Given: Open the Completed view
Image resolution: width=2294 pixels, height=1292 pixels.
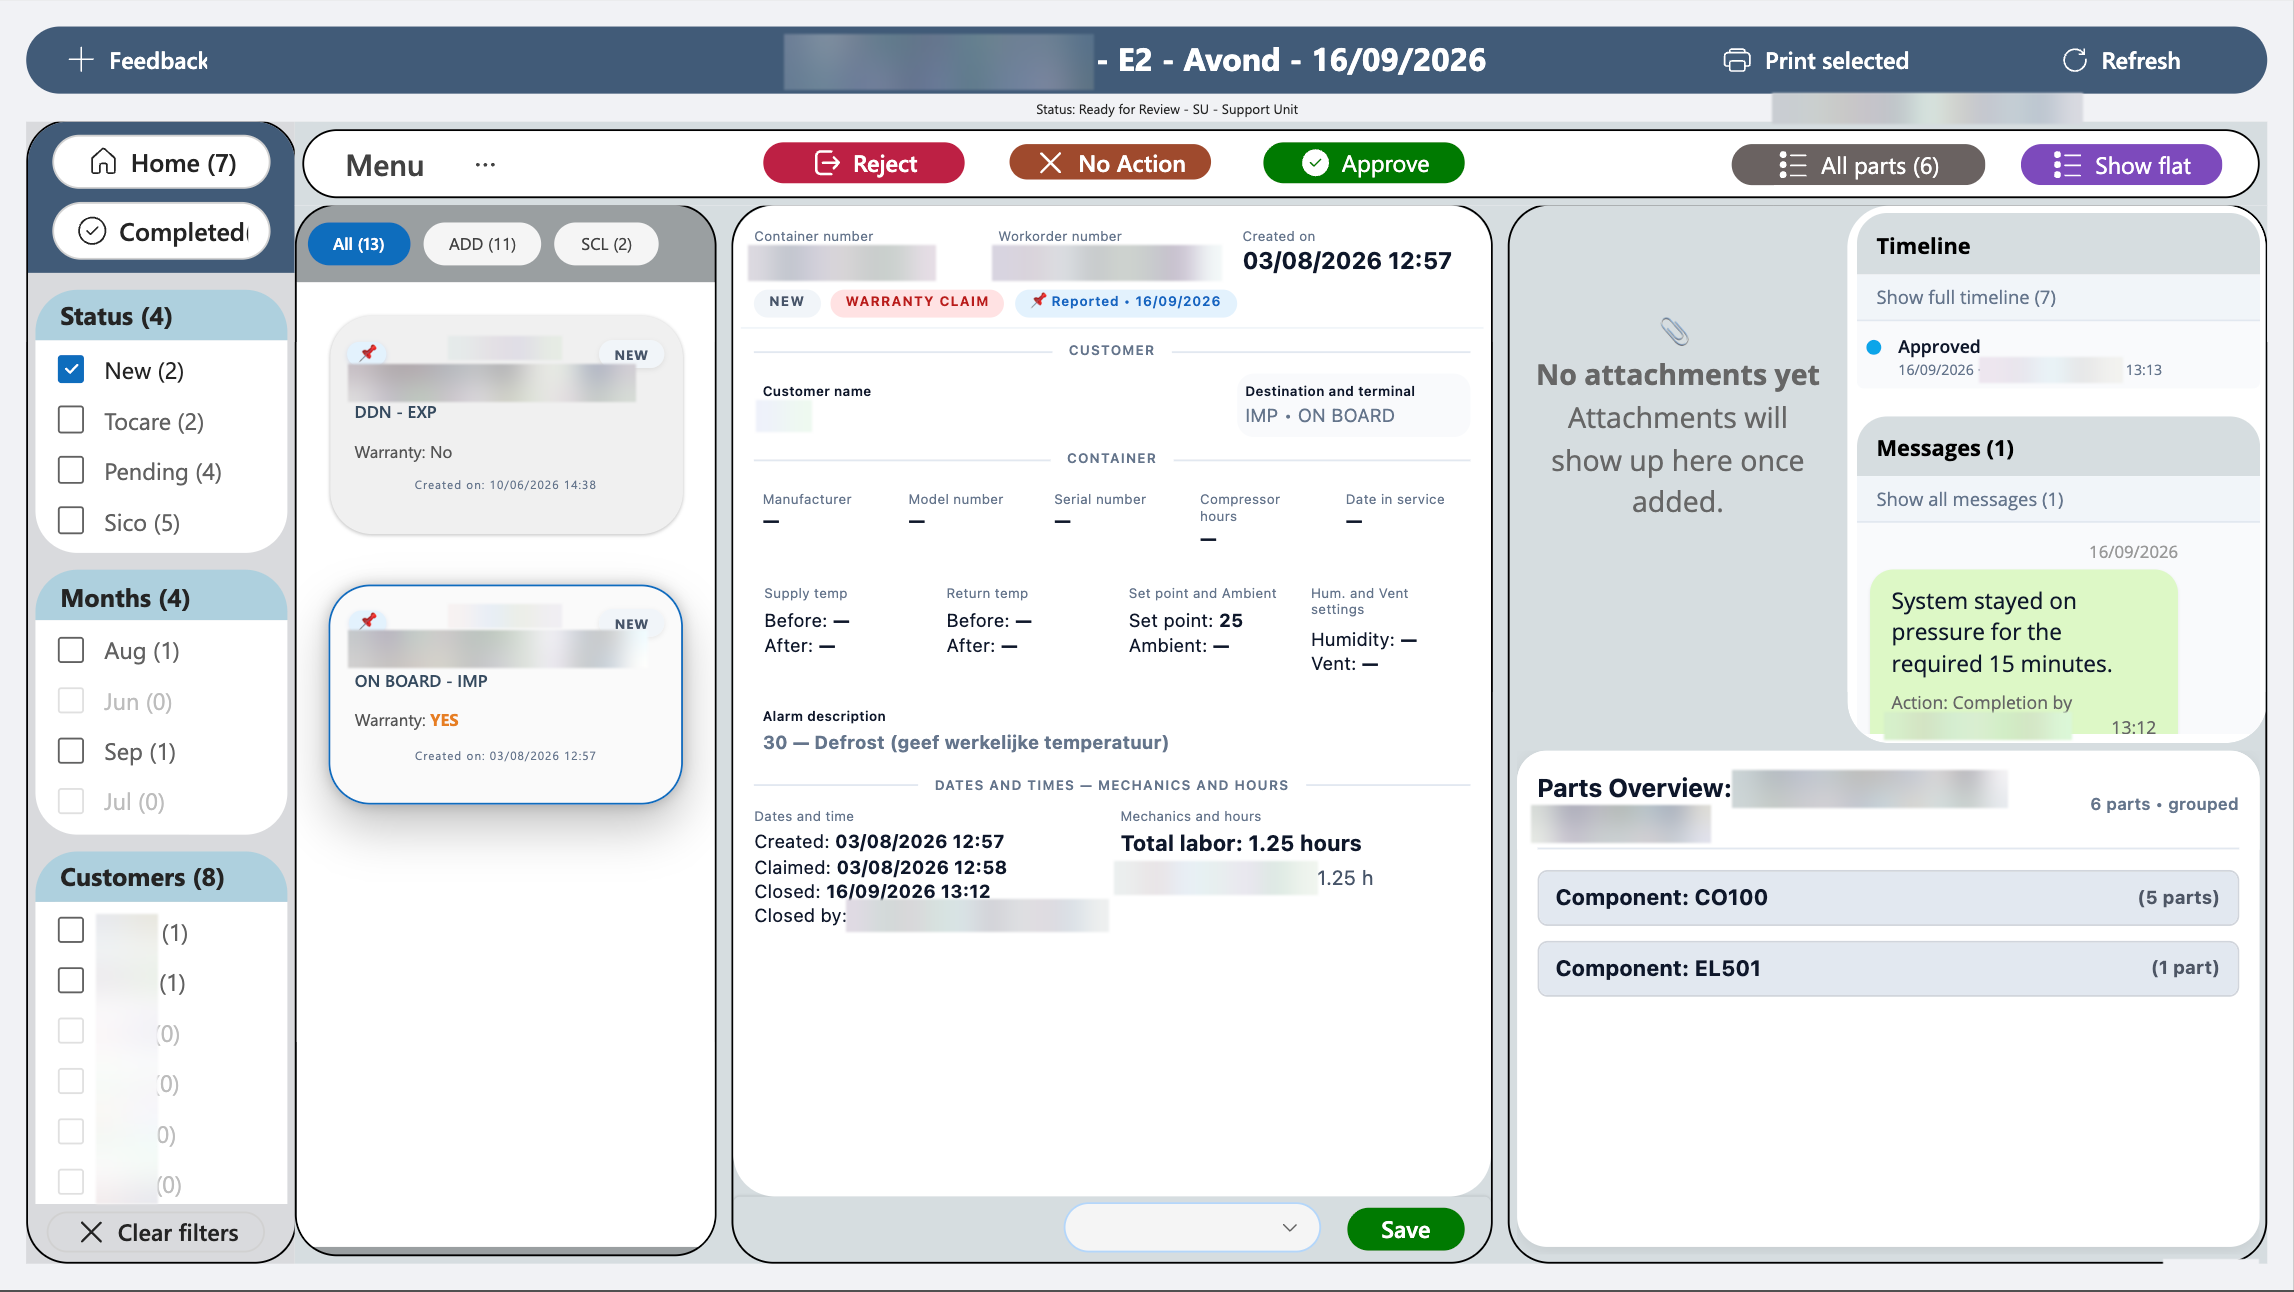Looking at the screenshot, I should coord(161,231).
